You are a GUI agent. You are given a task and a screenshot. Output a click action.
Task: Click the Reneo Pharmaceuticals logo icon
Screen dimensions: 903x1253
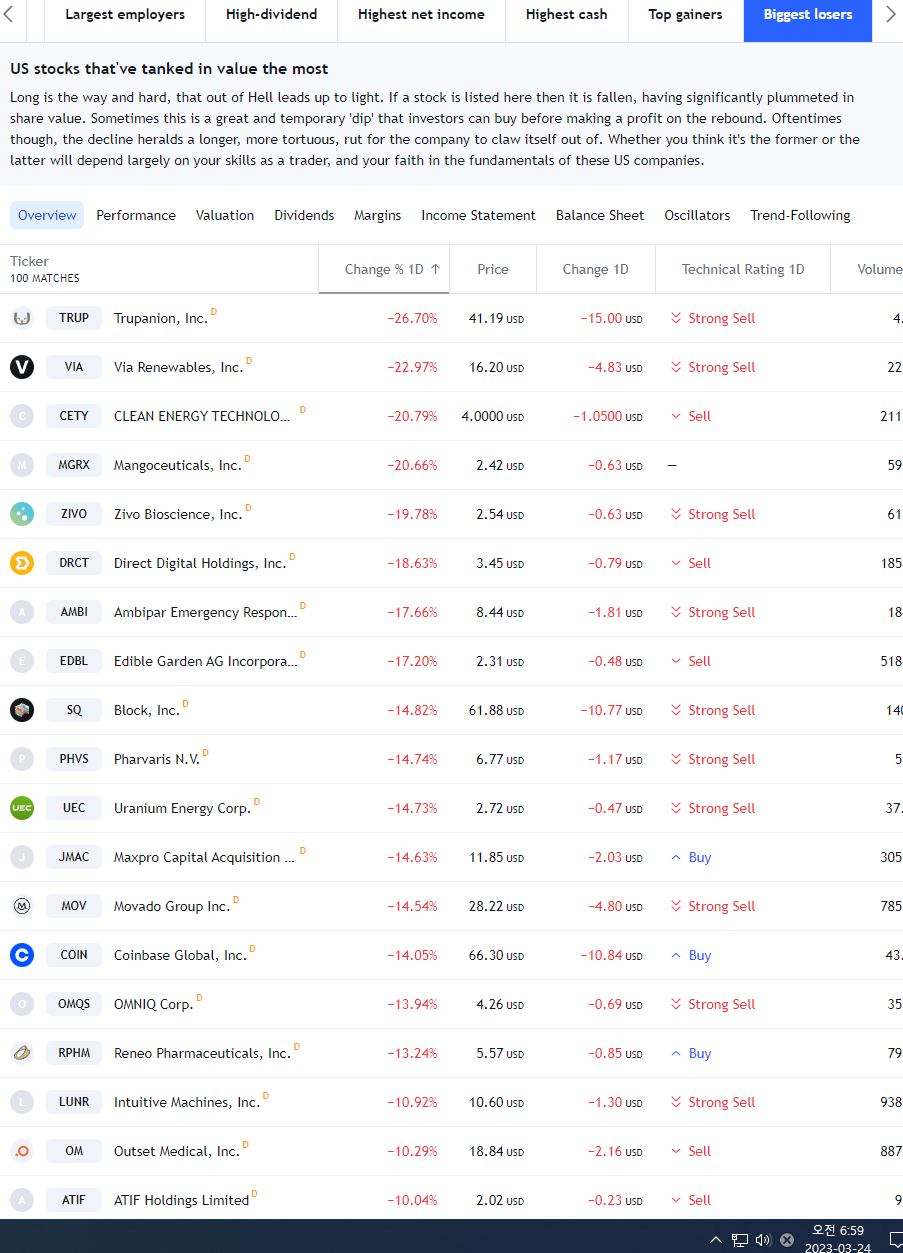(22, 1053)
